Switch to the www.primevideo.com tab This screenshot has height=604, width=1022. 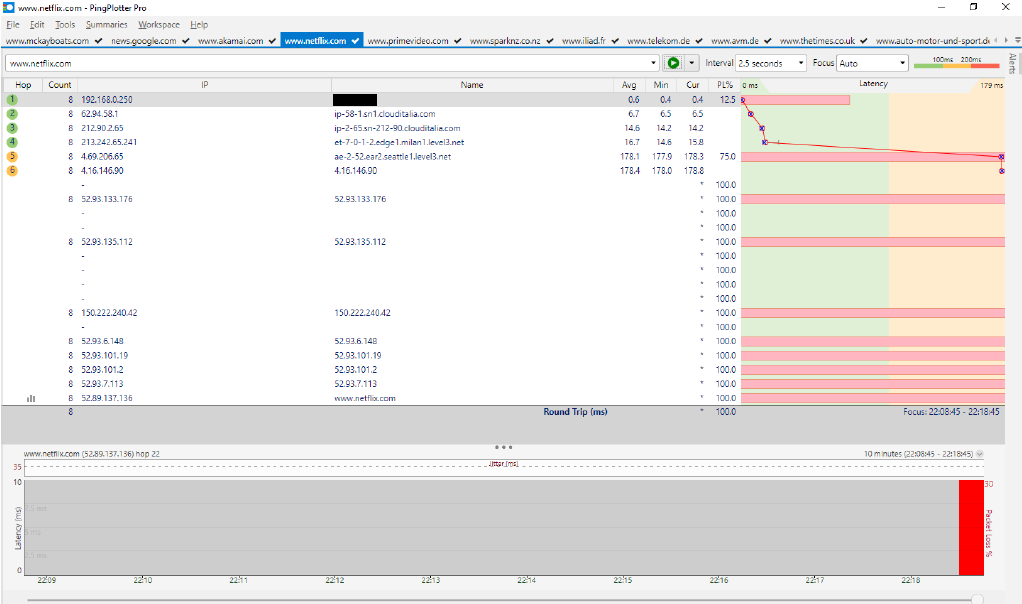408,40
